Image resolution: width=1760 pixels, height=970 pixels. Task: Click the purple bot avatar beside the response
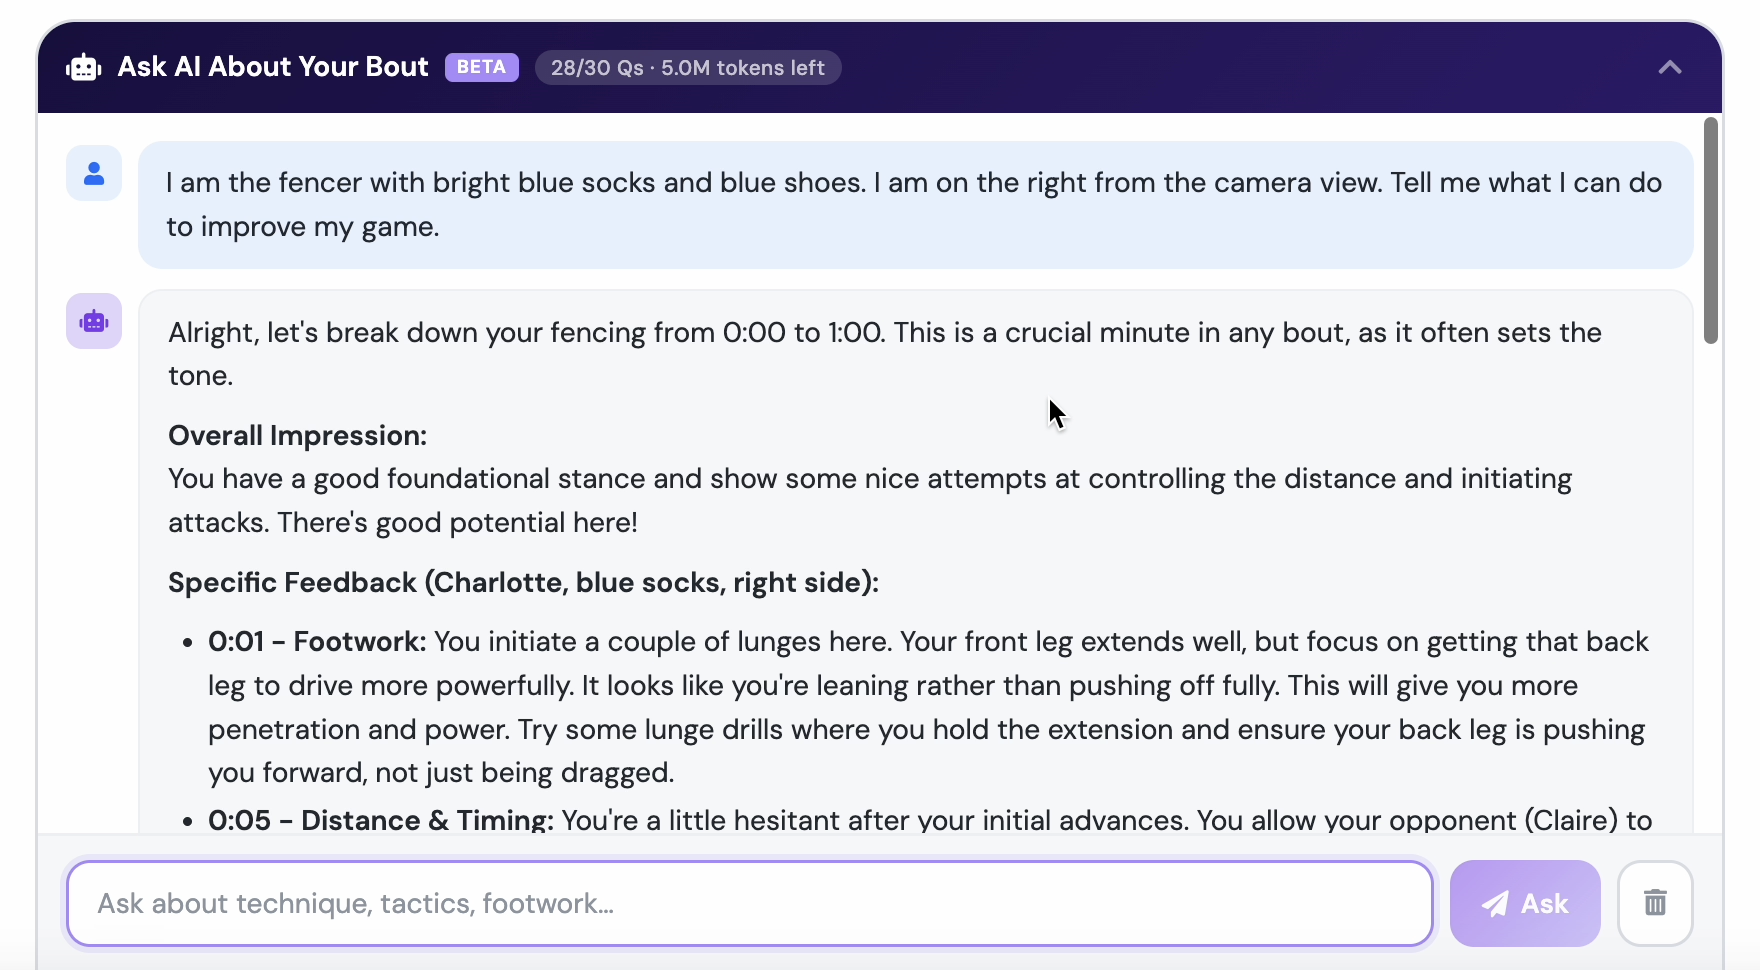click(x=94, y=321)
